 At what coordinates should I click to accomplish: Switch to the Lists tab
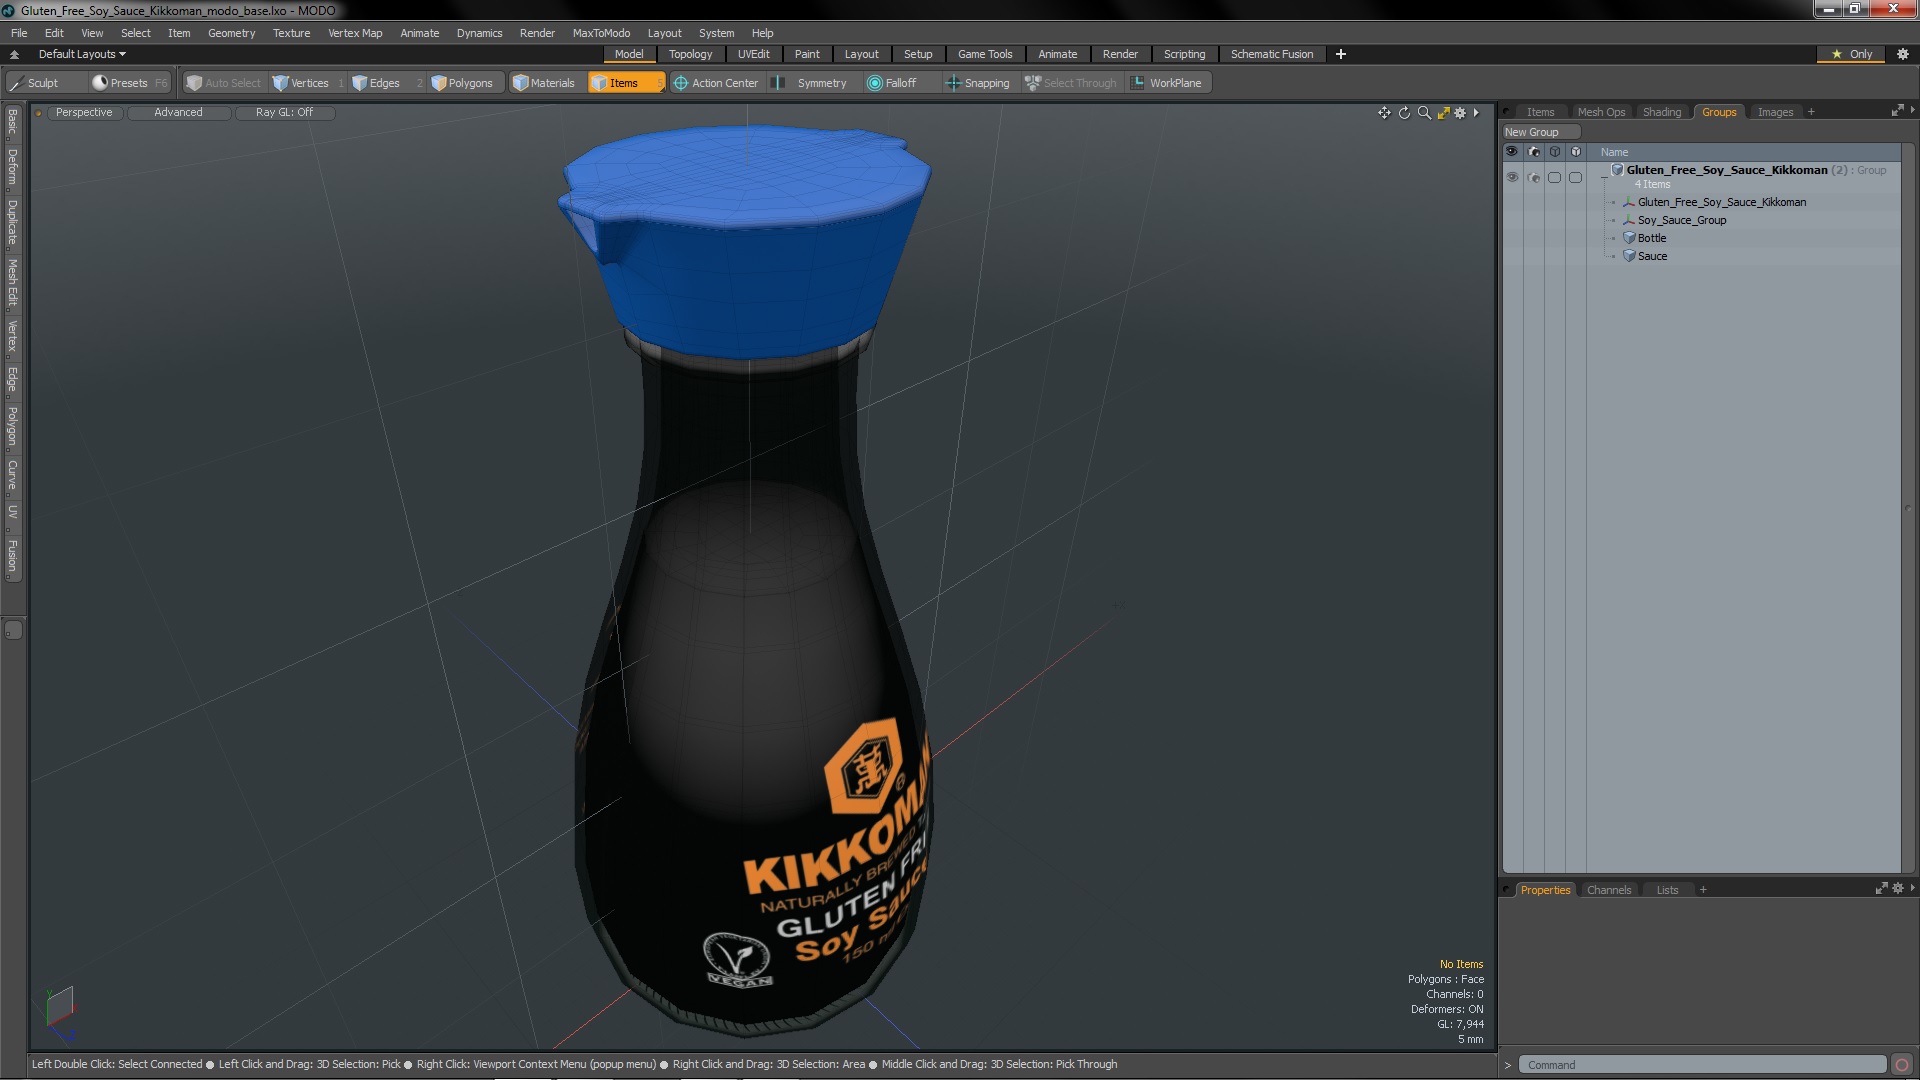(1667, 890)
